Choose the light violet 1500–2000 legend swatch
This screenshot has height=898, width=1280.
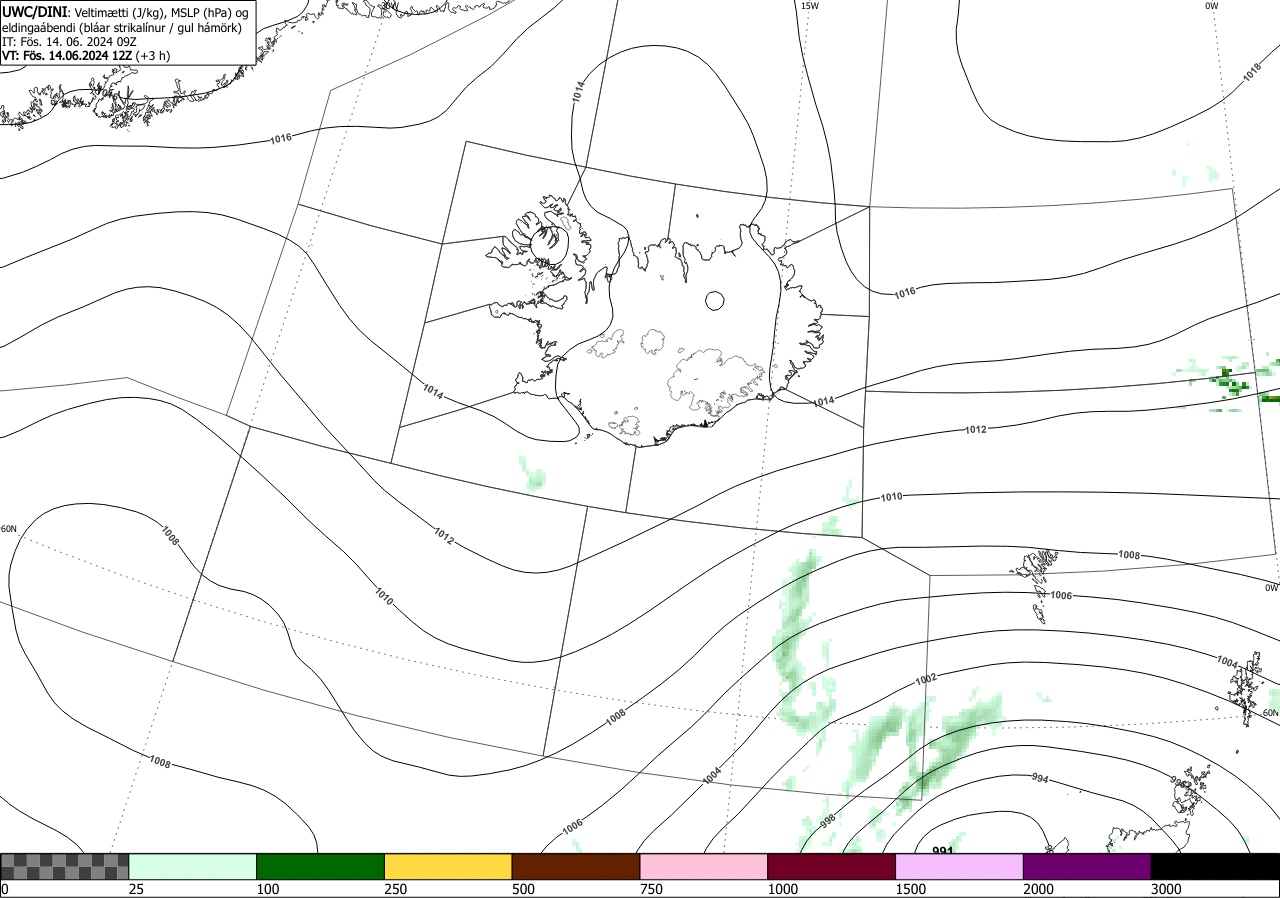[x=960, y=866]
